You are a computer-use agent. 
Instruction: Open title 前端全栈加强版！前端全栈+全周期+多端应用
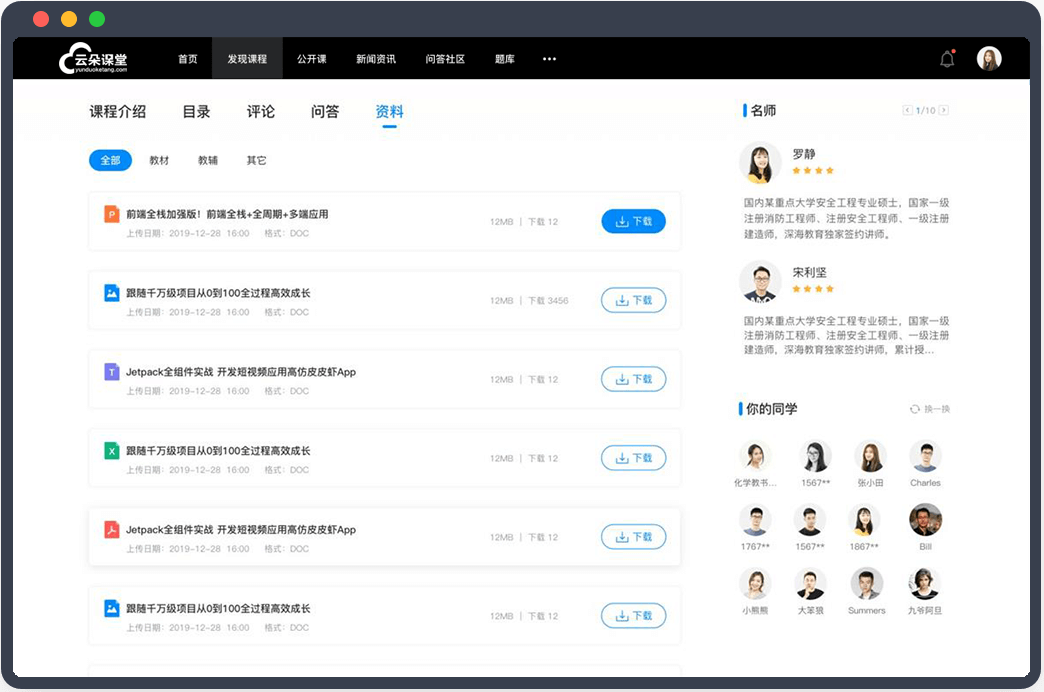(x=227, y=214)
